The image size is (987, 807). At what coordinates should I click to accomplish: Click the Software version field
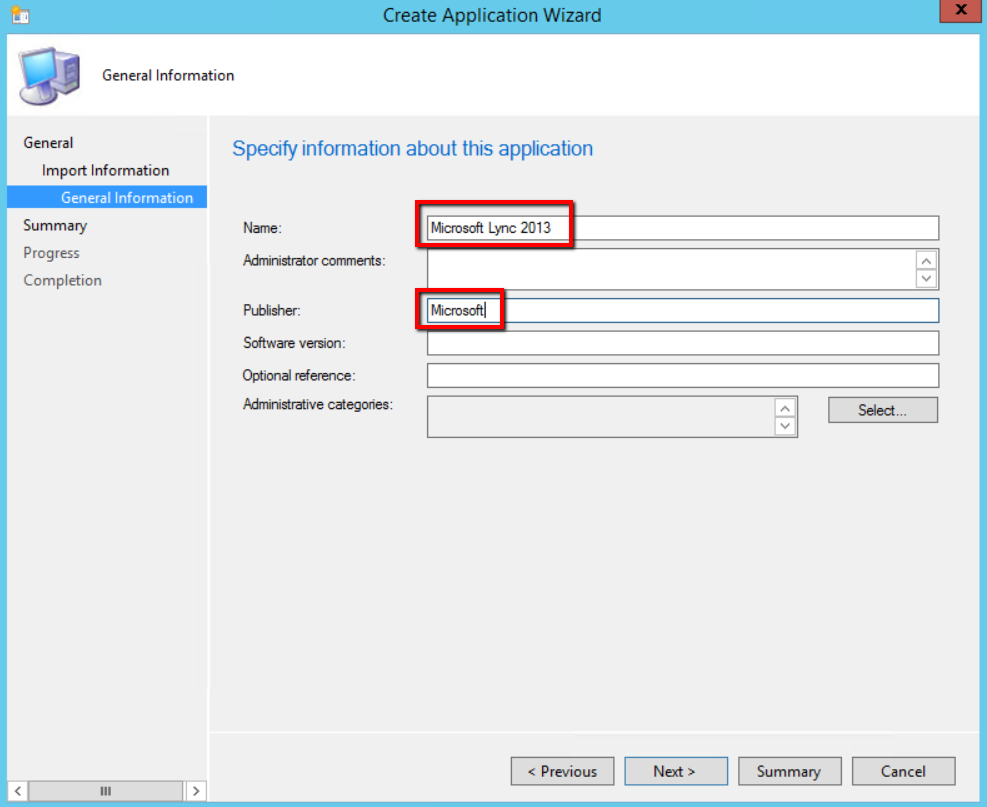pyautogui.click(x=682, y=343)
